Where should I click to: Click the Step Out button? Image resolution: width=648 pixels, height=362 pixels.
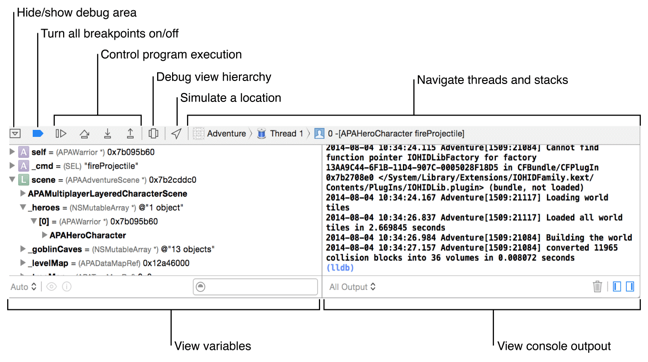coord(130,133)
